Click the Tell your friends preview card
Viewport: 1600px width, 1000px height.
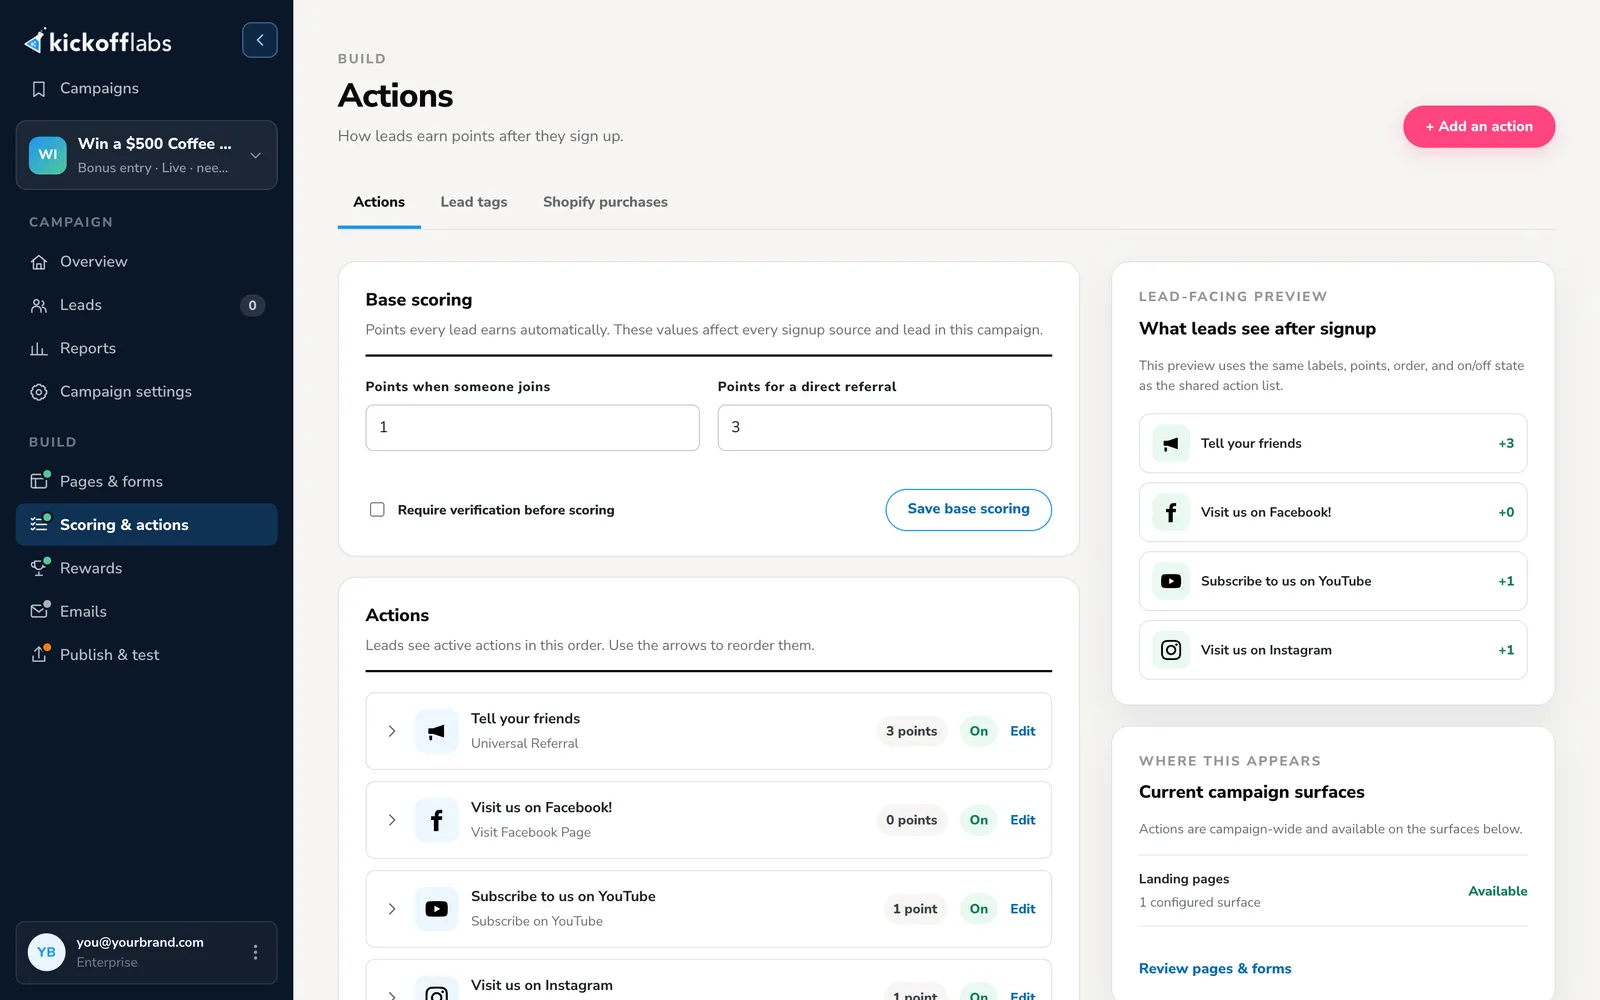click(1333, 443)
